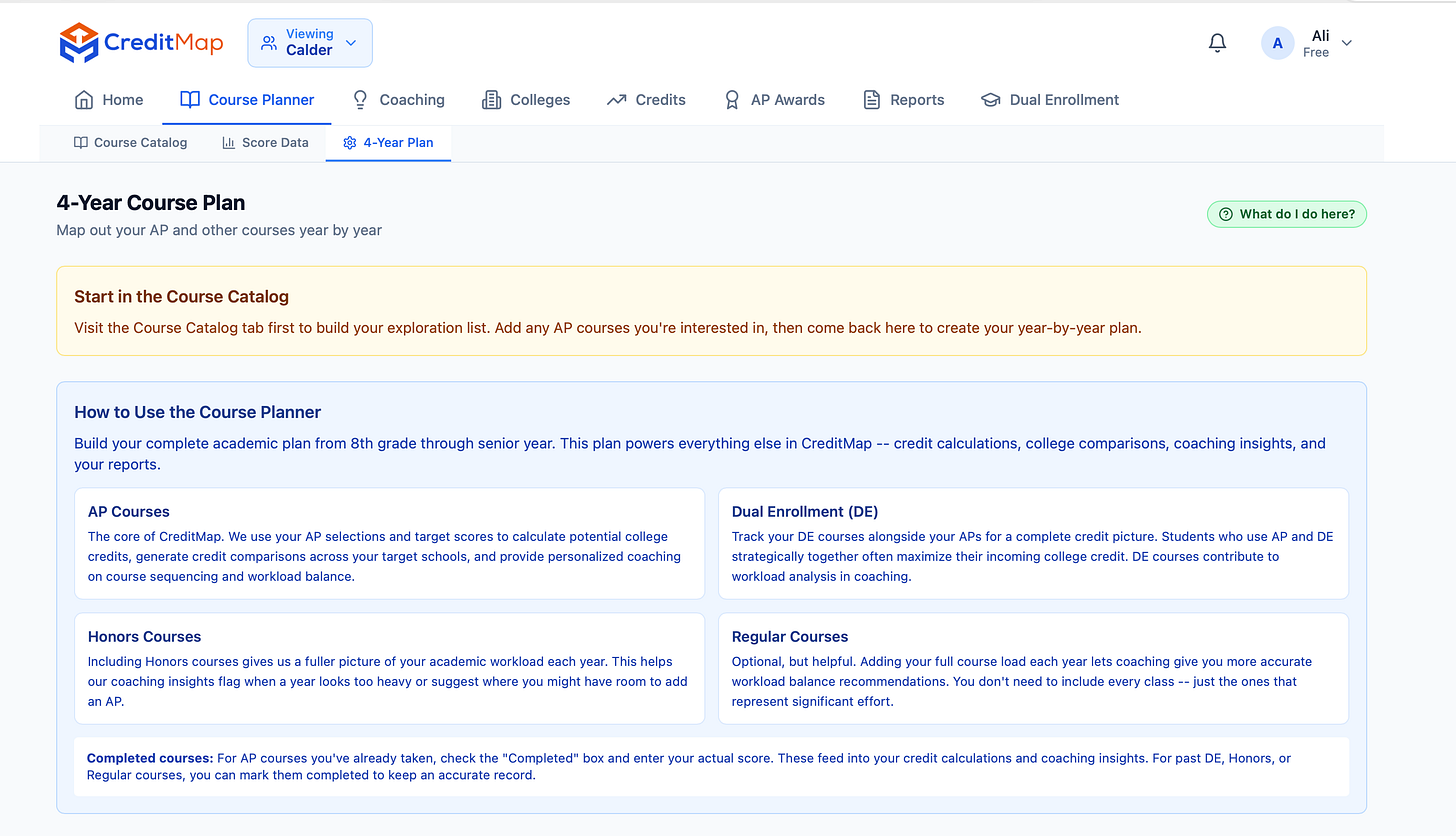Expand the Viewing Calder student dropdown

[310, 43]
